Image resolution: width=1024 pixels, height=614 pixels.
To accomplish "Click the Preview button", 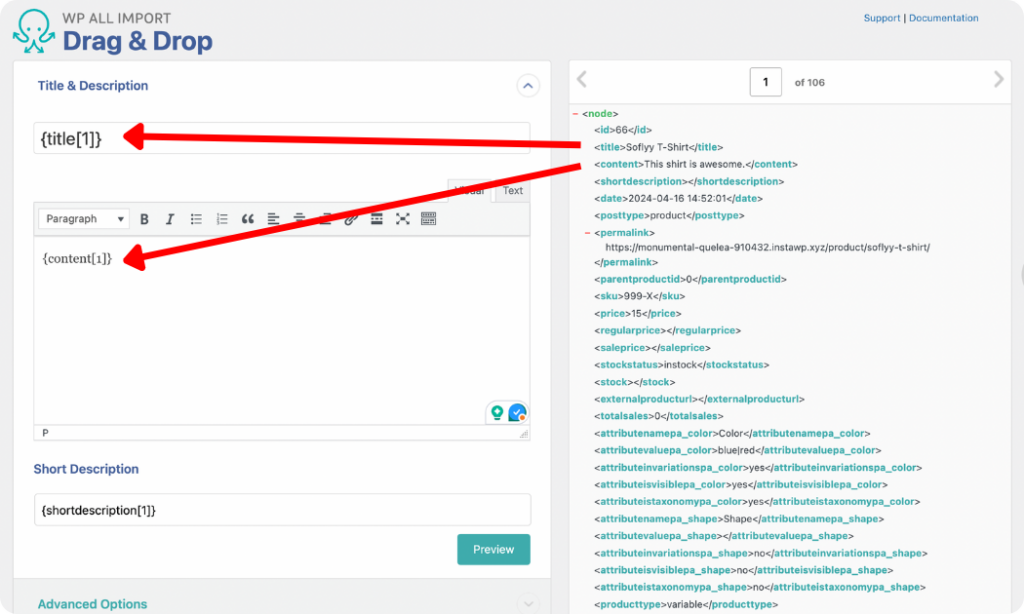I will (x=494, y=549).
